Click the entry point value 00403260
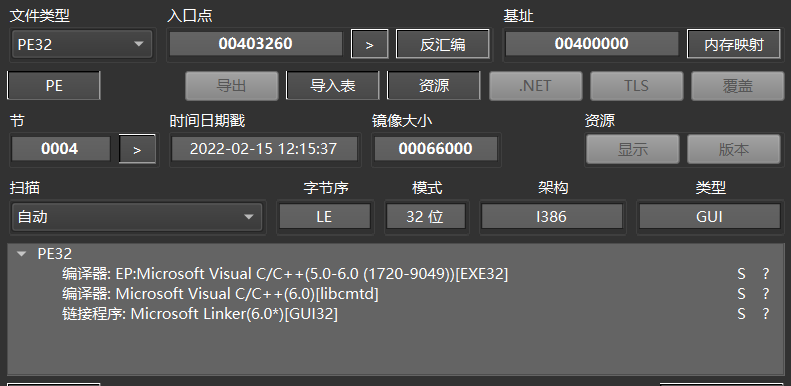The width and height of the screenshot is (791, 386). click(x=255, y=44)
